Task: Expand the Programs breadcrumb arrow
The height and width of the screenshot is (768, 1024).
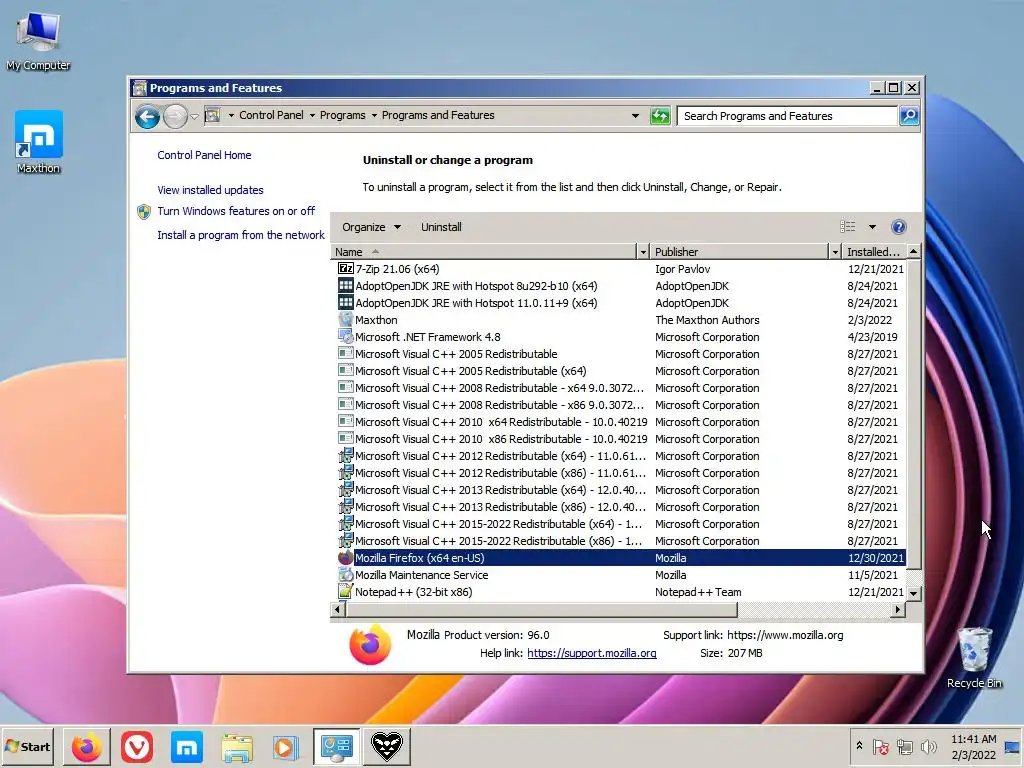Action: pos(374,116)
